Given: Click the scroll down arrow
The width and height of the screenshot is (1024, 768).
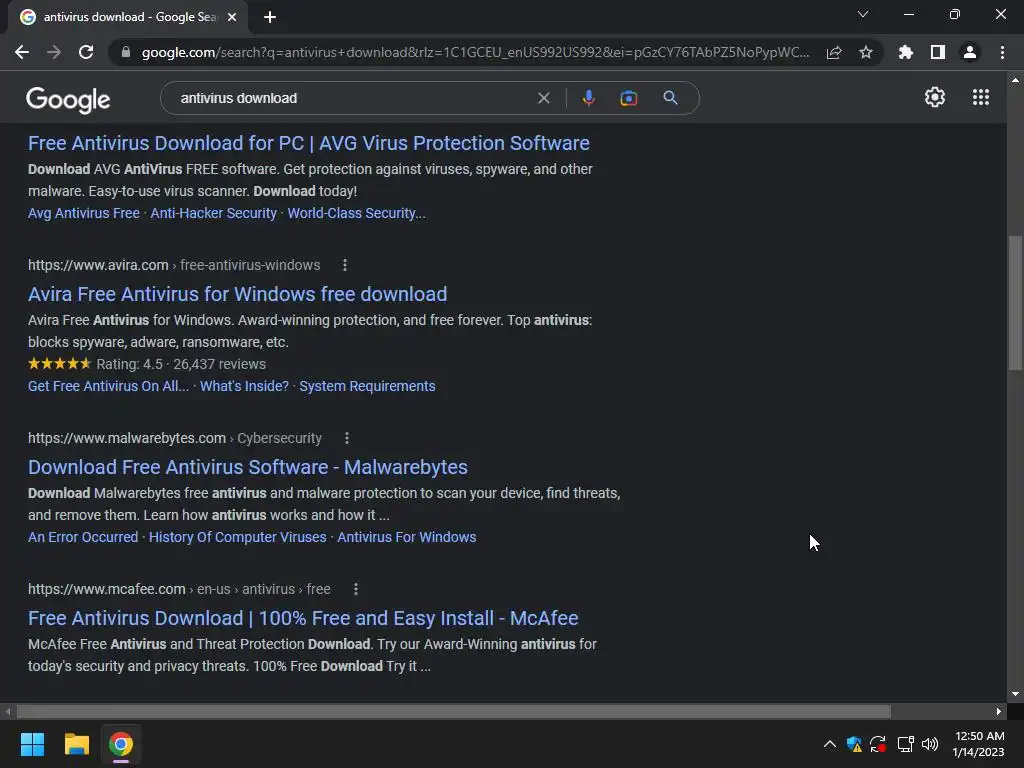Looking at the screenshot, I should pos(1015,694).
